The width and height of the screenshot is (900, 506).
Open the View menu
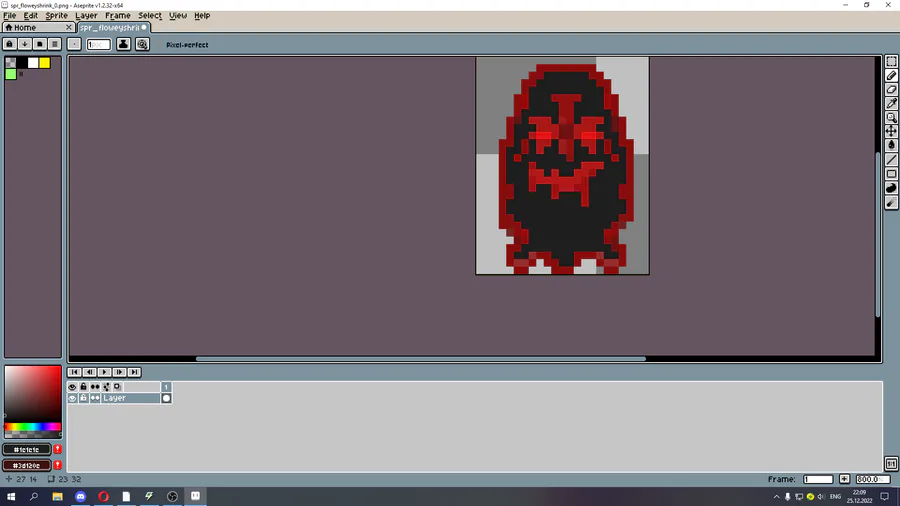[178, 15]
